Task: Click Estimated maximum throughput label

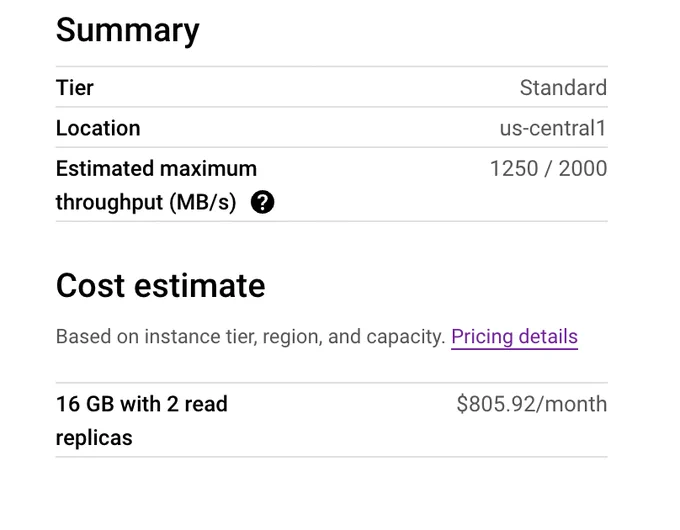Action: coord(157,185)
